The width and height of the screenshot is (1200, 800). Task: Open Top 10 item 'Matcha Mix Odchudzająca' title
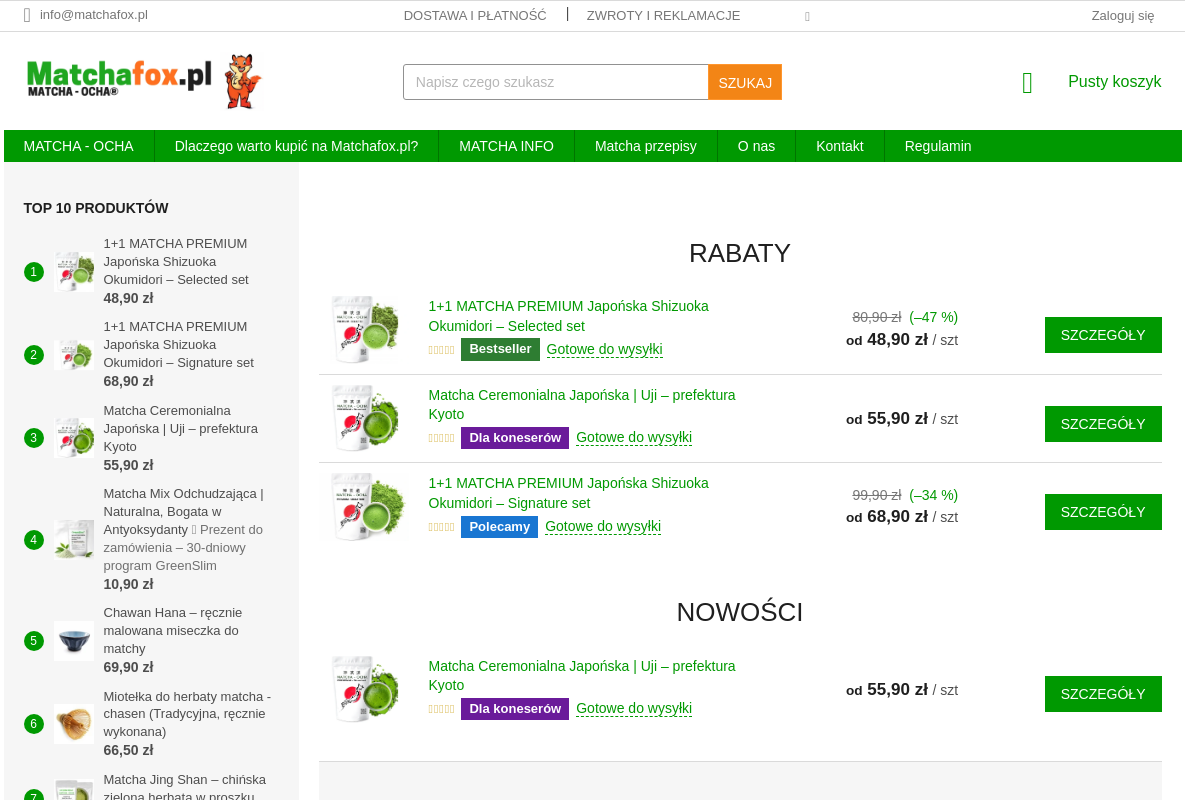coord(183,530)
